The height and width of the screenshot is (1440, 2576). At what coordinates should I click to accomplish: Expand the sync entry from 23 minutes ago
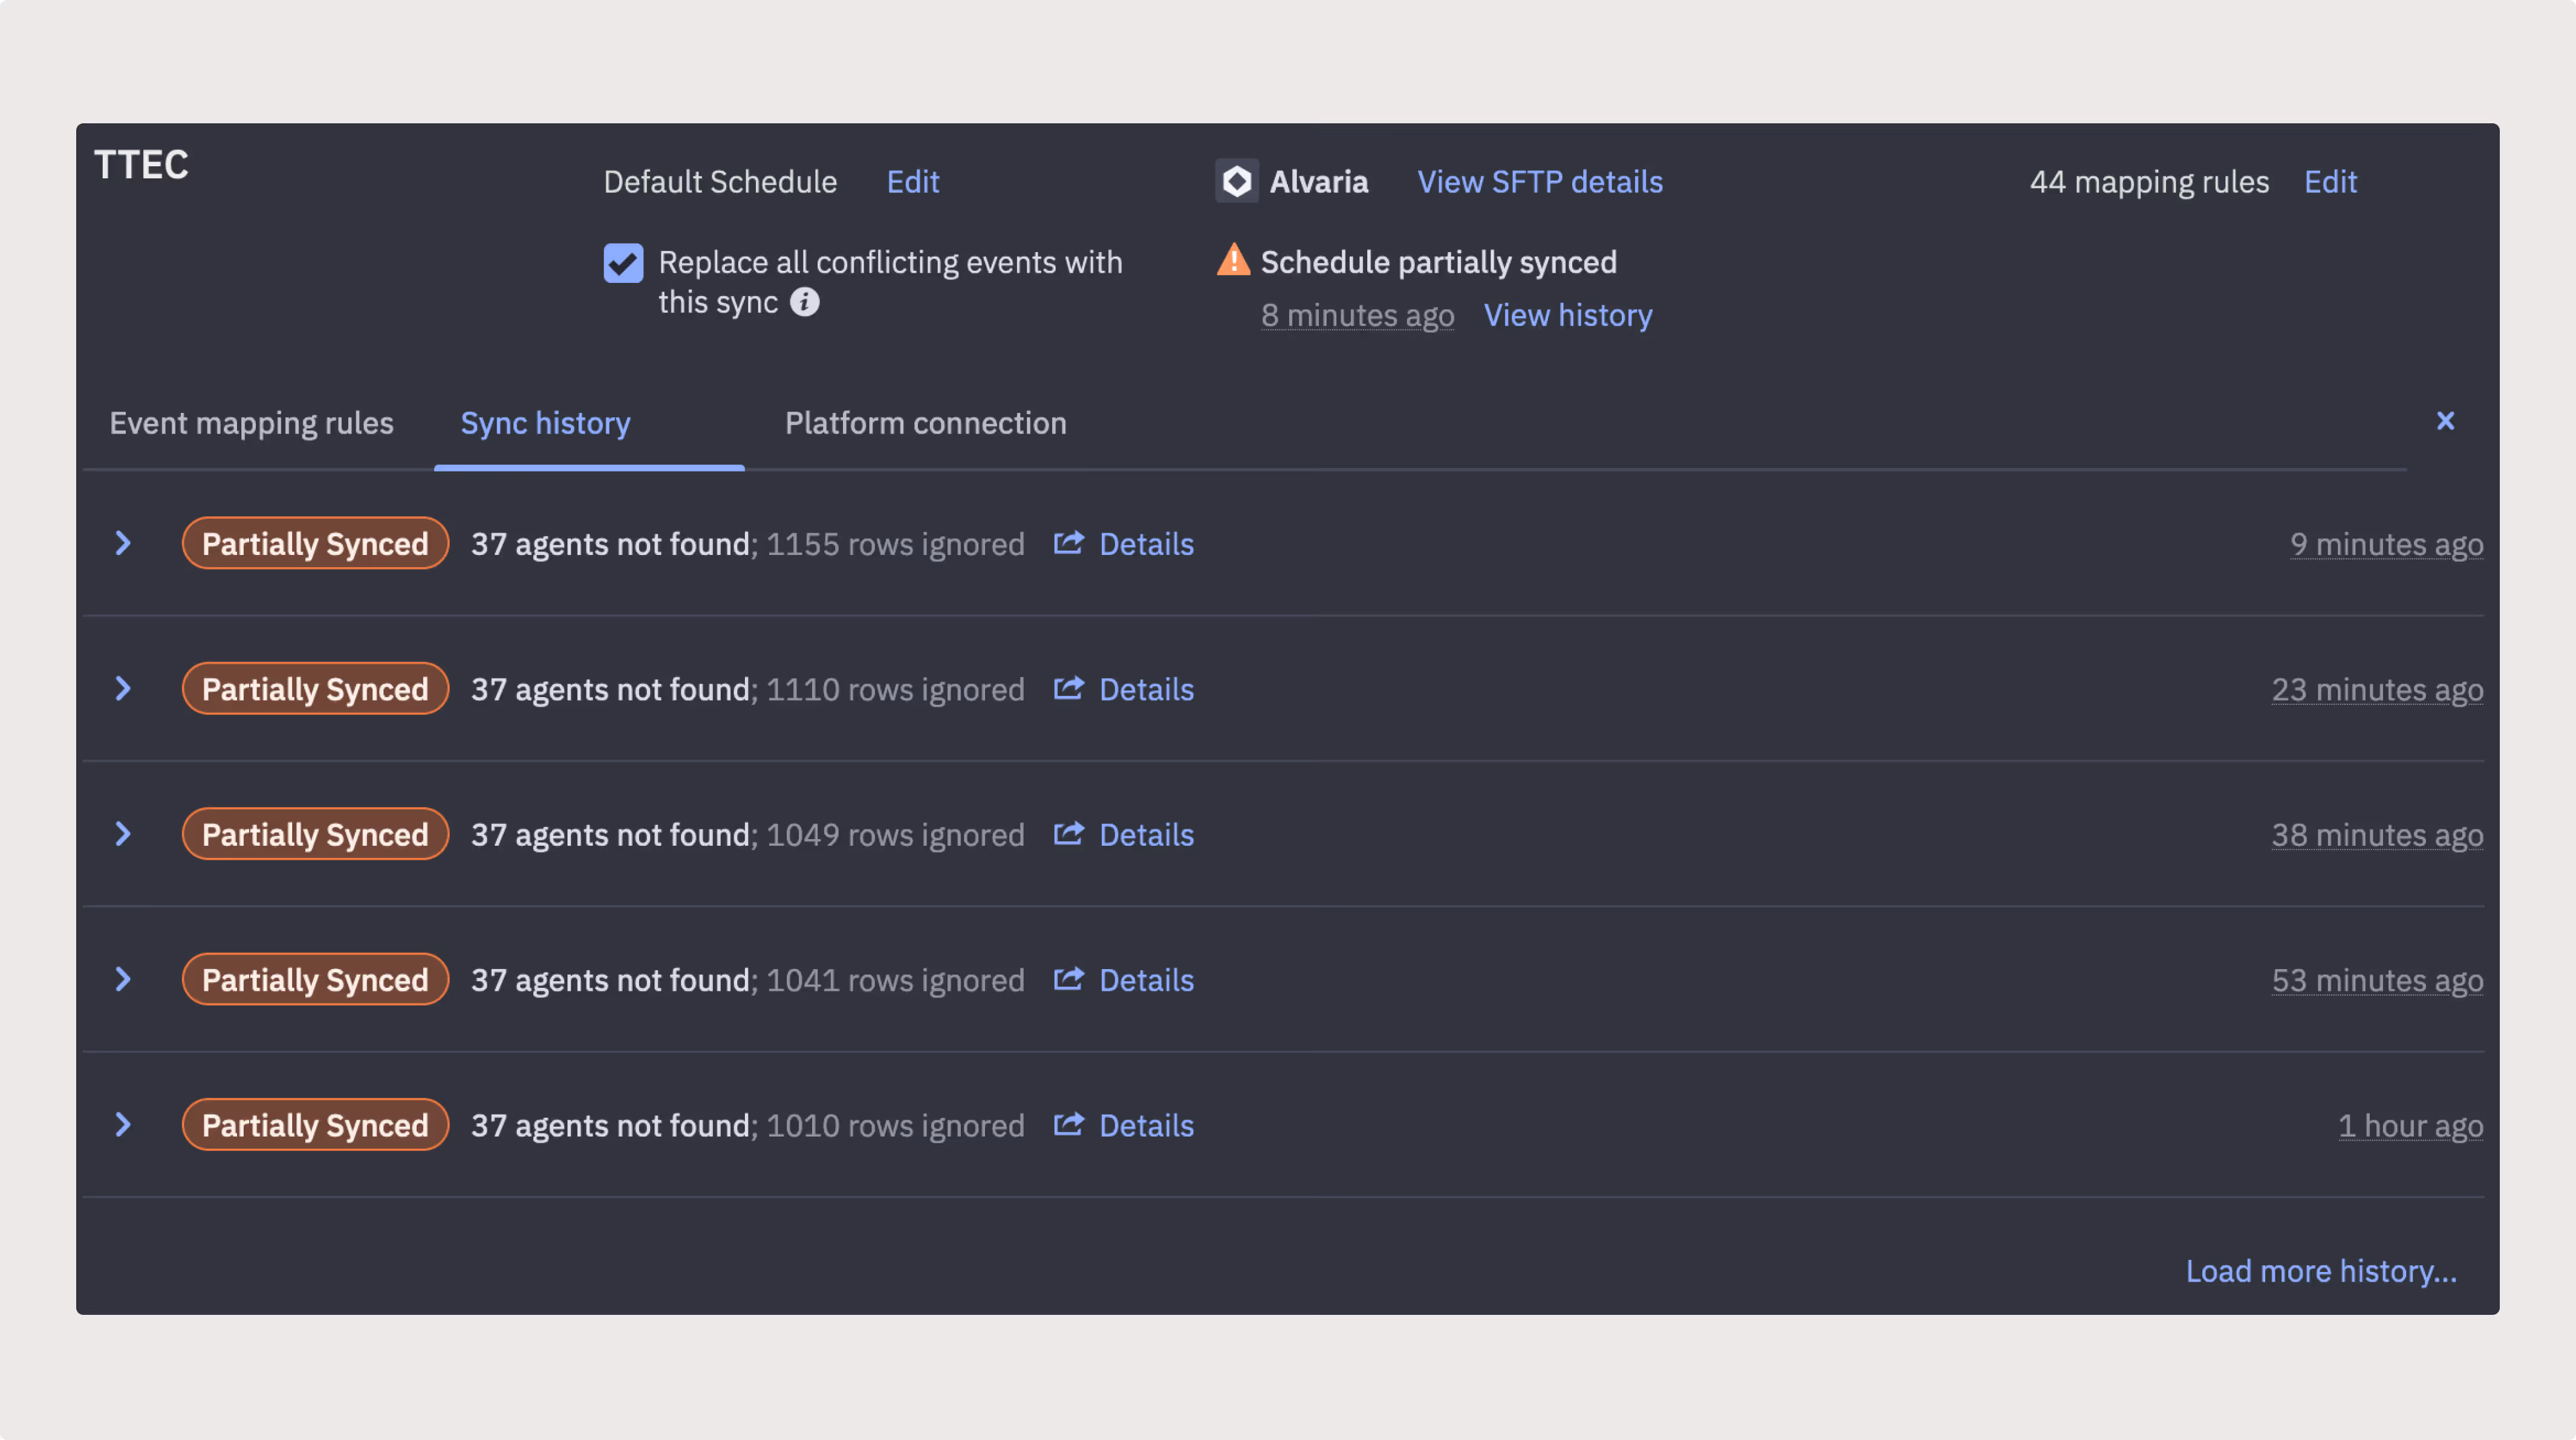123,688
